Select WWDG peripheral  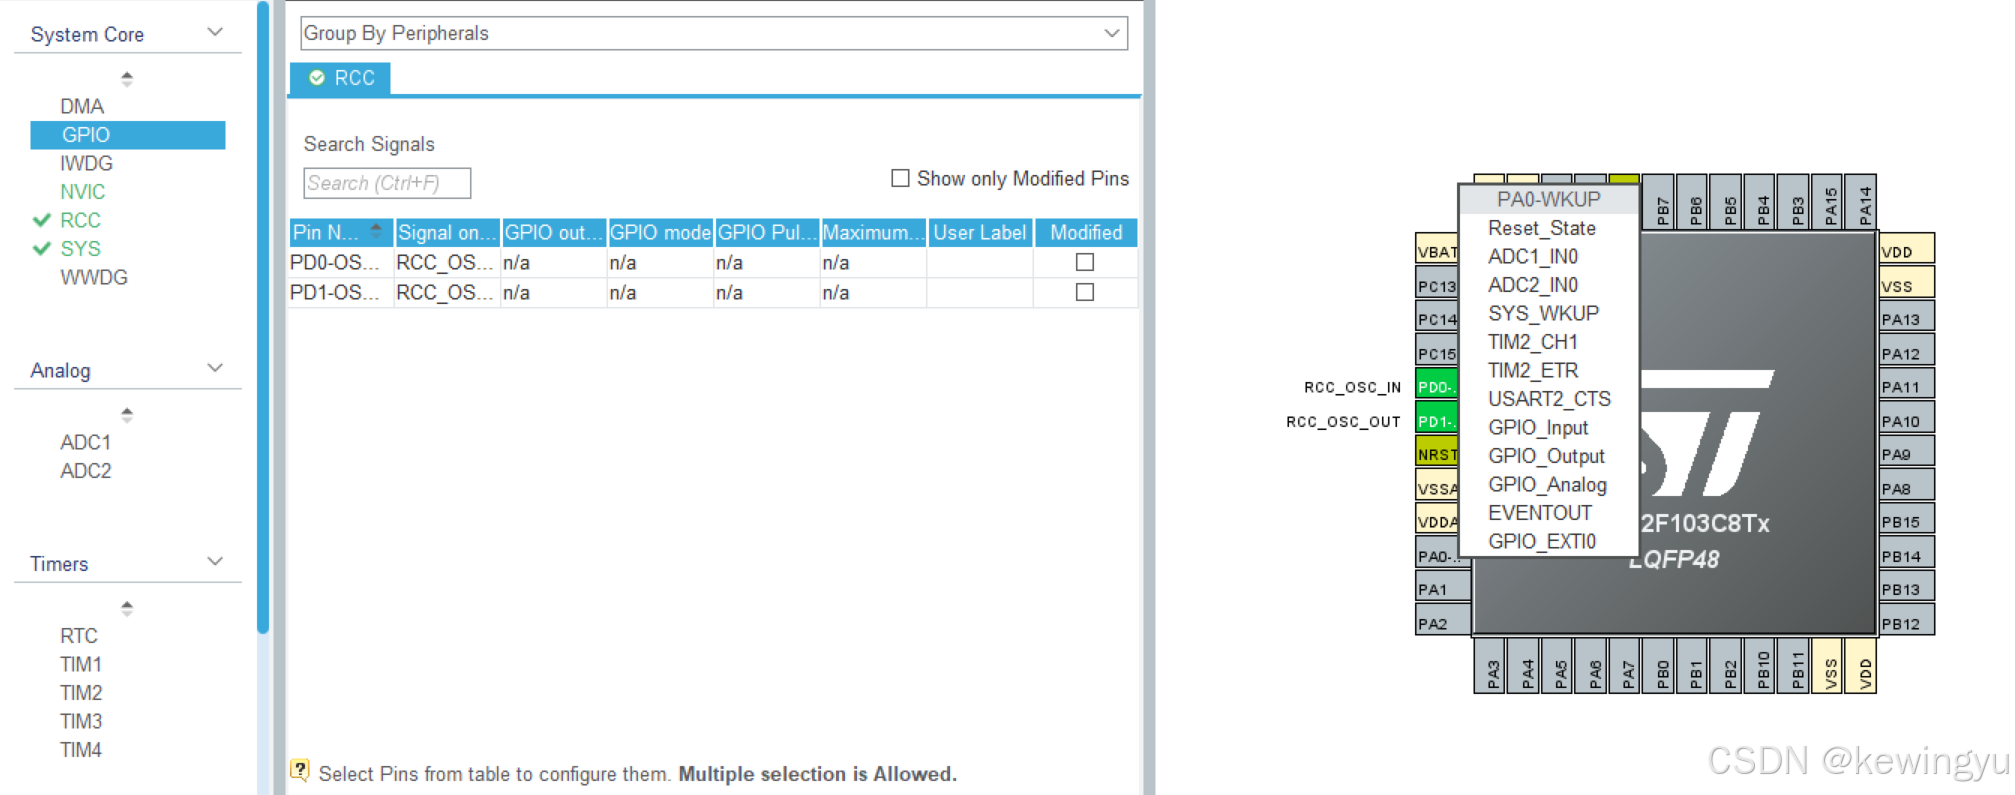(x=94, y=277)
